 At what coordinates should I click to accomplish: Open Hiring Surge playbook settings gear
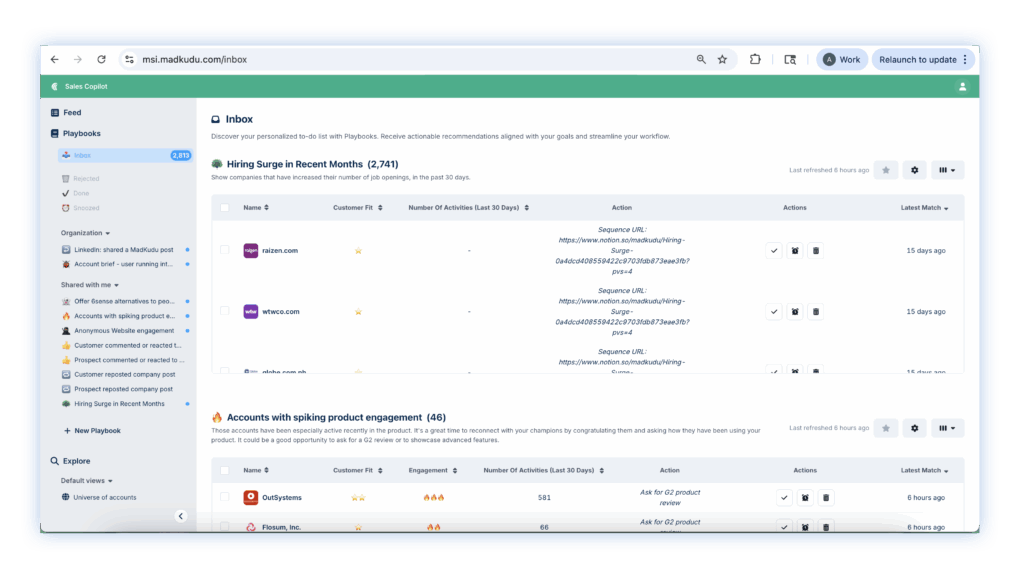(x=914, y=170)
